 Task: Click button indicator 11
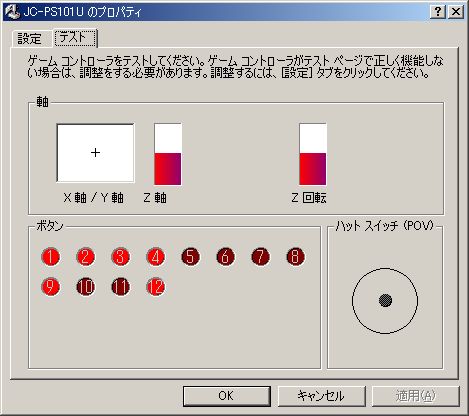coord(120,287)
